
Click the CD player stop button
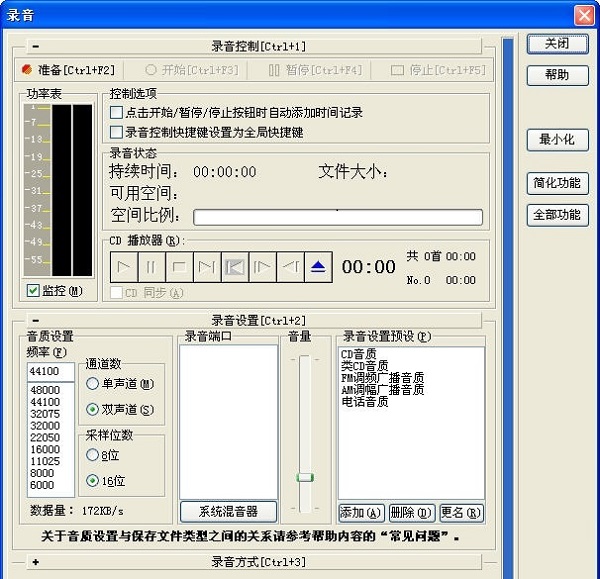tap(179, 267)
